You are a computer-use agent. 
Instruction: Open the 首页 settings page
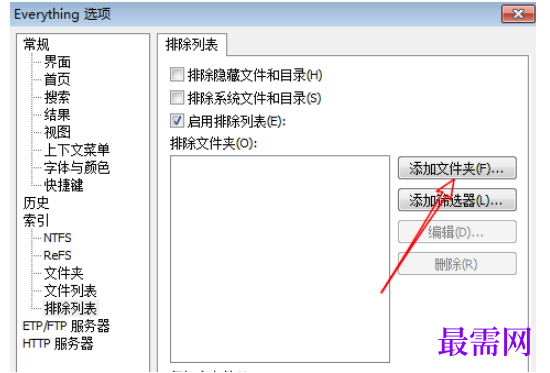tap(57, 80)
